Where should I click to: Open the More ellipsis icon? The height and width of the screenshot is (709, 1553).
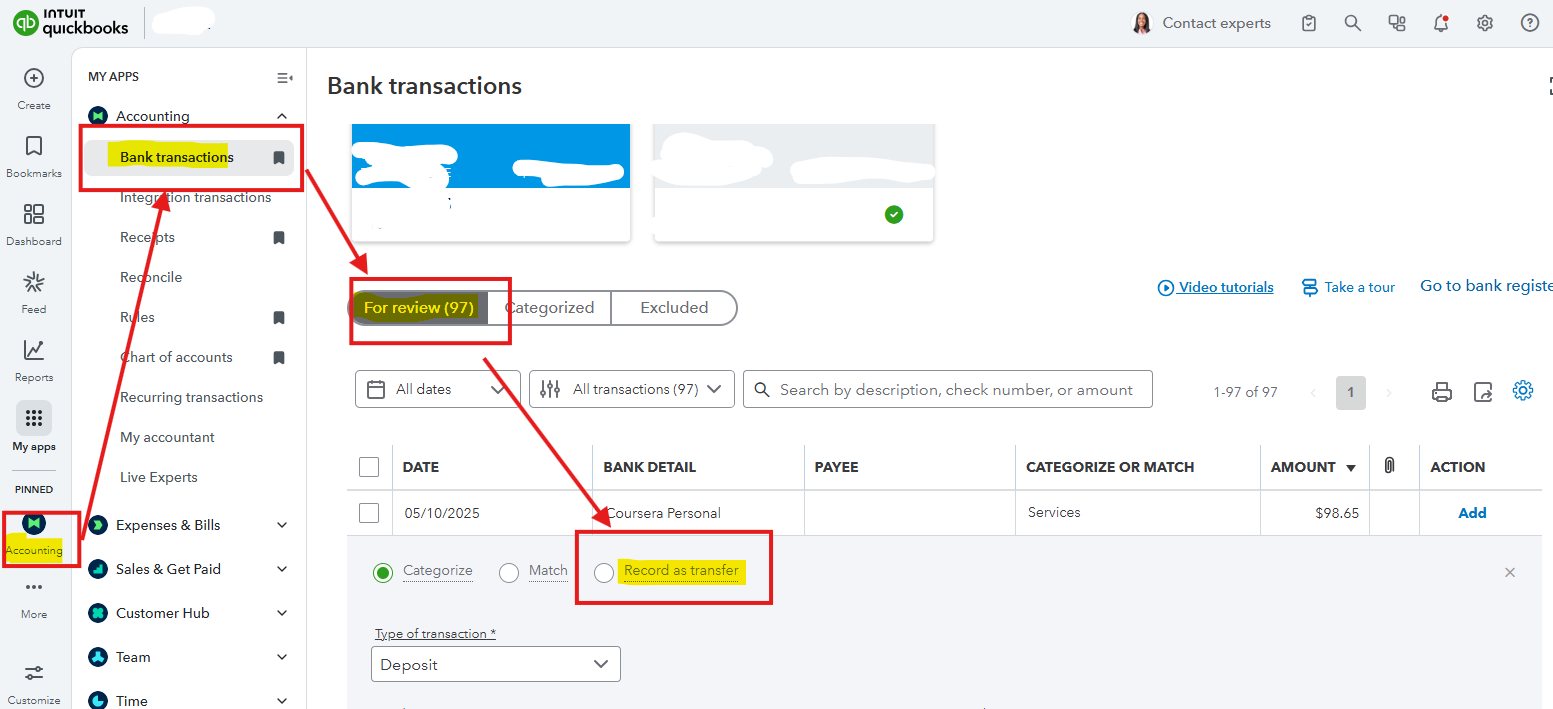[34, 587]
